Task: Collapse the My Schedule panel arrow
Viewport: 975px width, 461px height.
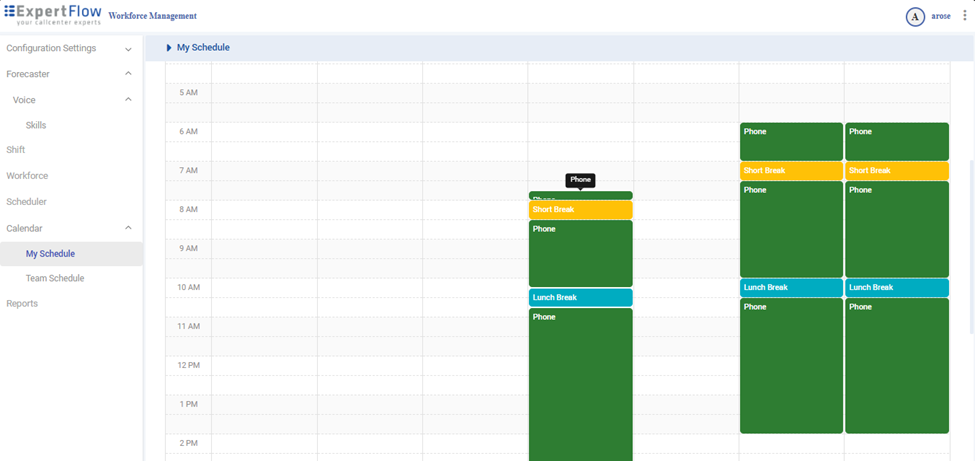Action: point(169,48)
